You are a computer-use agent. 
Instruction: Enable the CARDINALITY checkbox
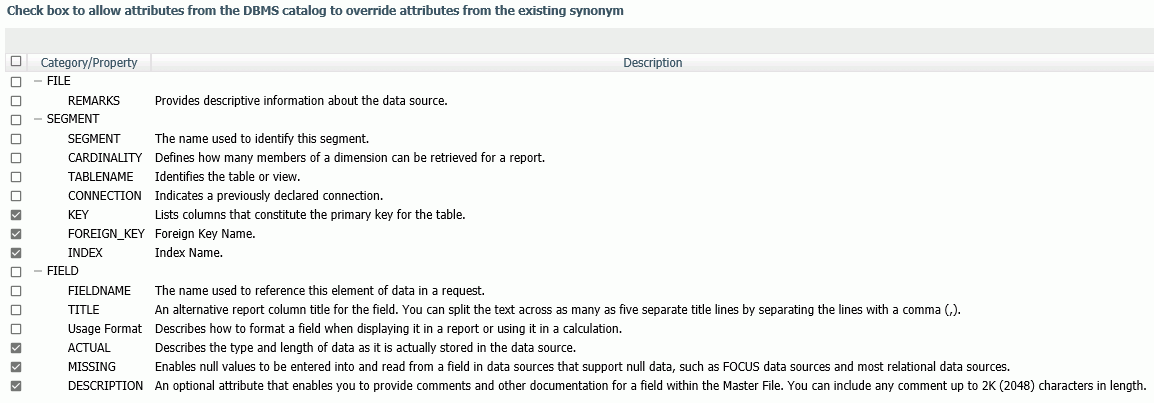click(x=15, y=158)
